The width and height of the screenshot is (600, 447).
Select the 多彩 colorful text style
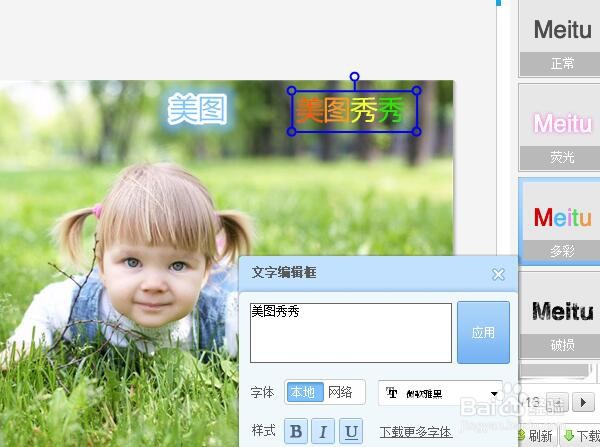560,221
